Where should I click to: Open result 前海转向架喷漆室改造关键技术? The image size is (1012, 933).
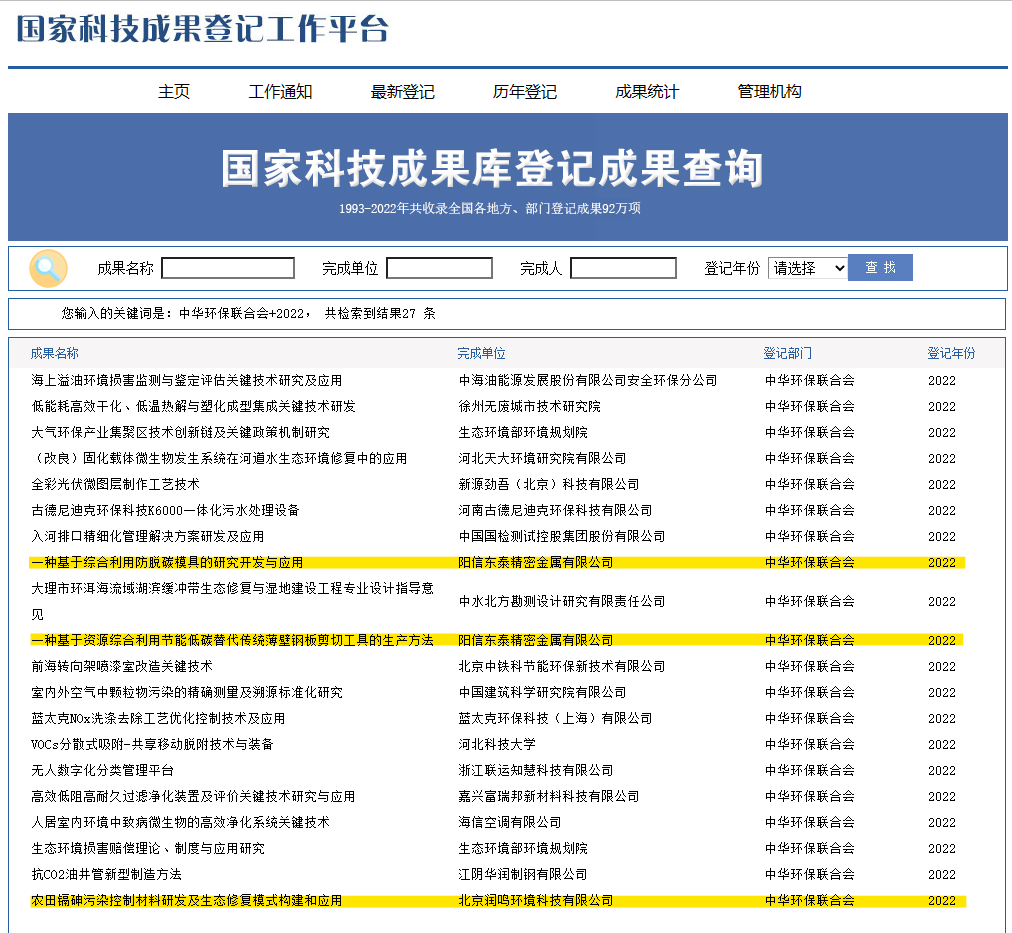[122, 667]
